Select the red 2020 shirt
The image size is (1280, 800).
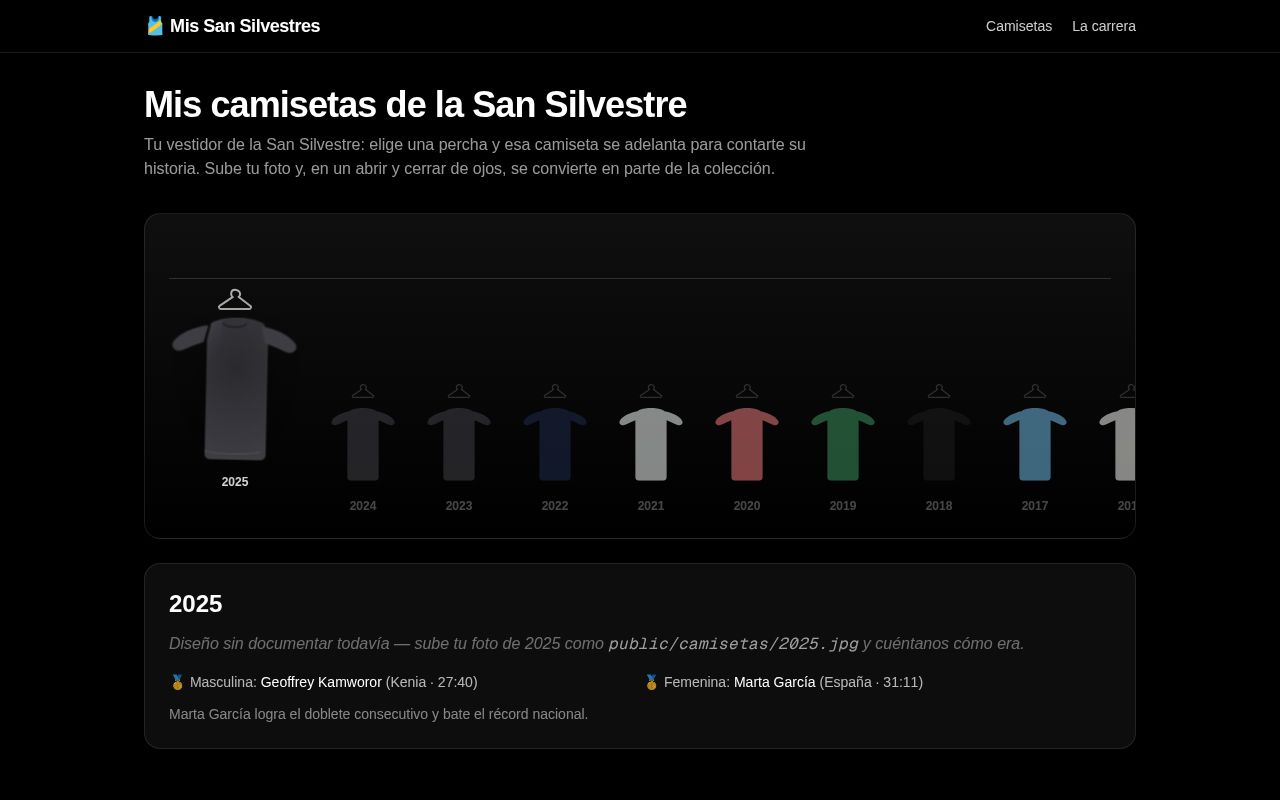(747, 444)
